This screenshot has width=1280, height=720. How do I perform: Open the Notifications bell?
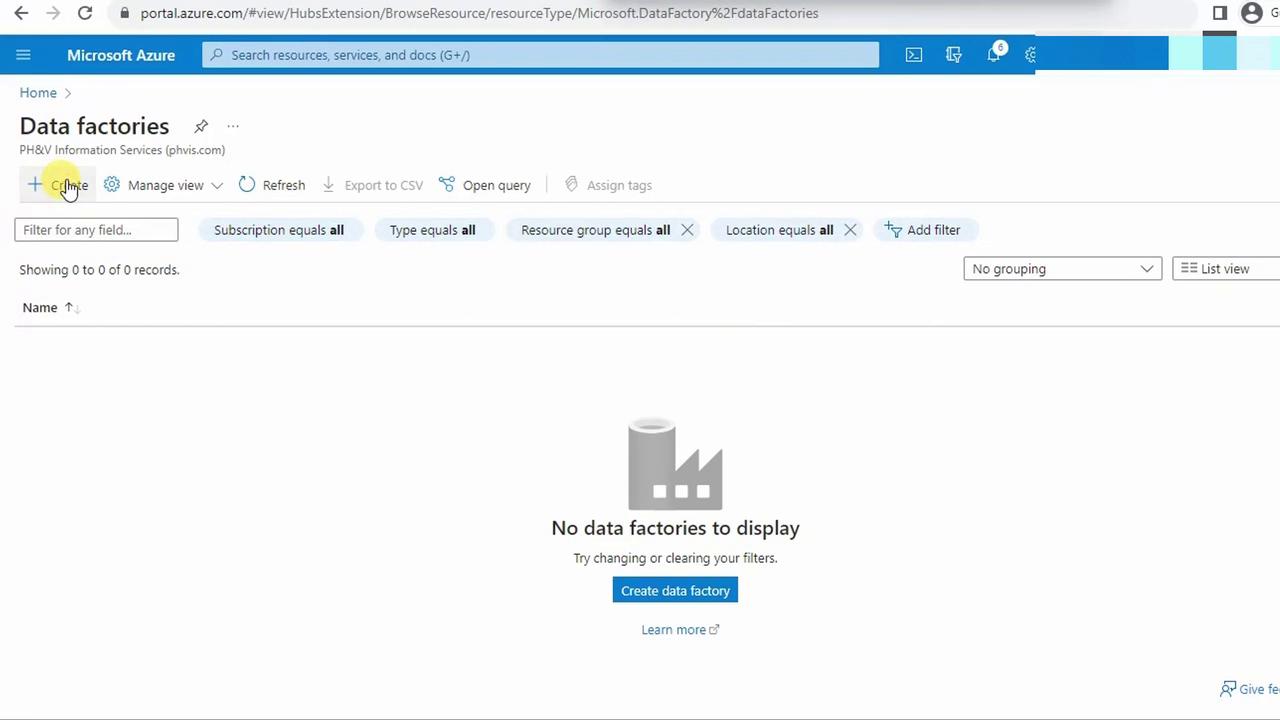994,54
